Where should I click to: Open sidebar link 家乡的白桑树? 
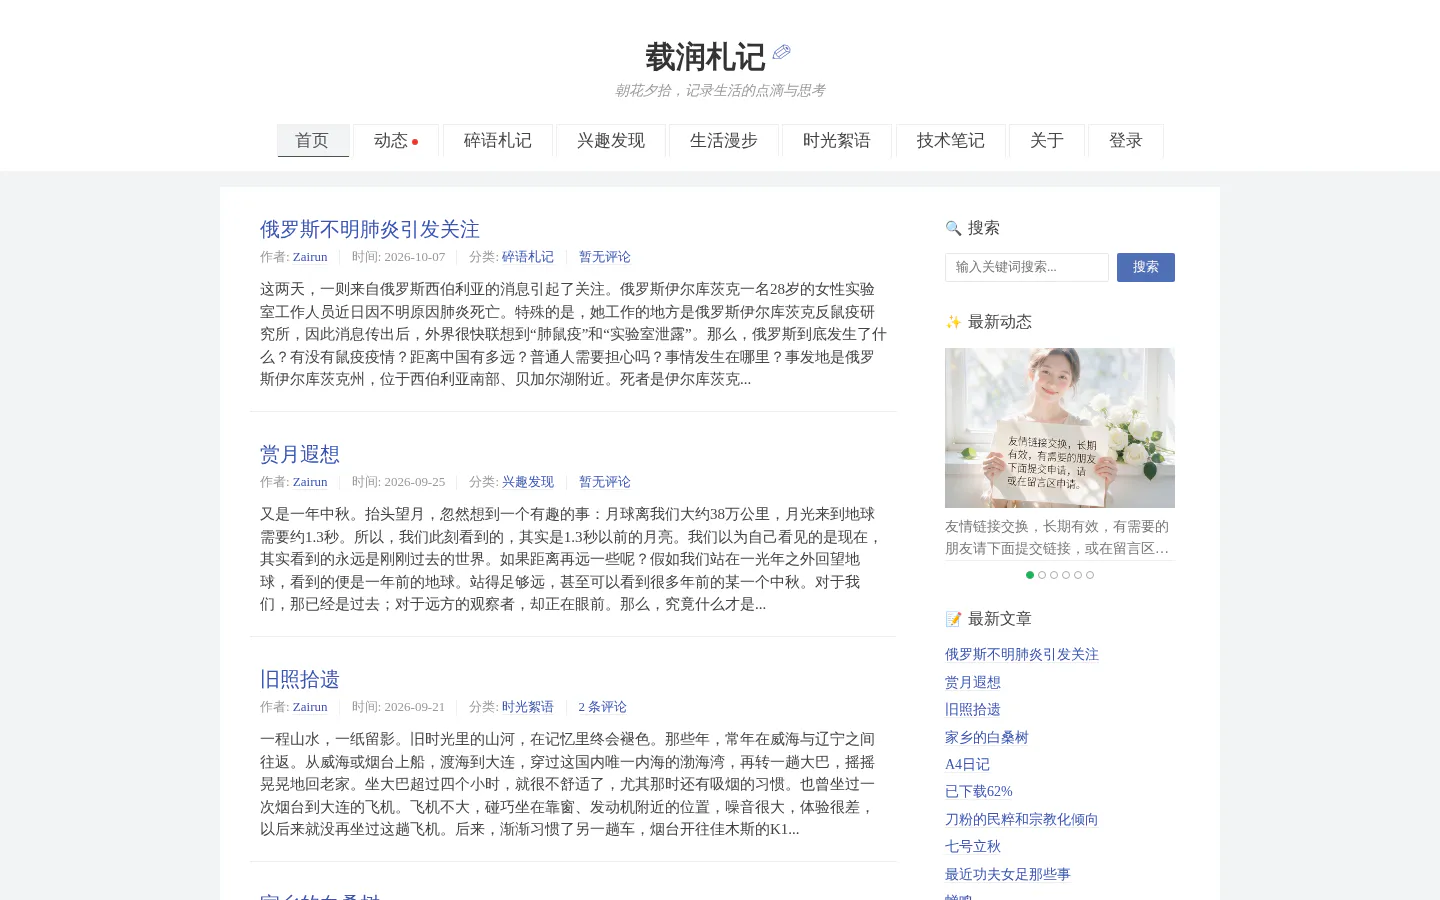point(987,737)
